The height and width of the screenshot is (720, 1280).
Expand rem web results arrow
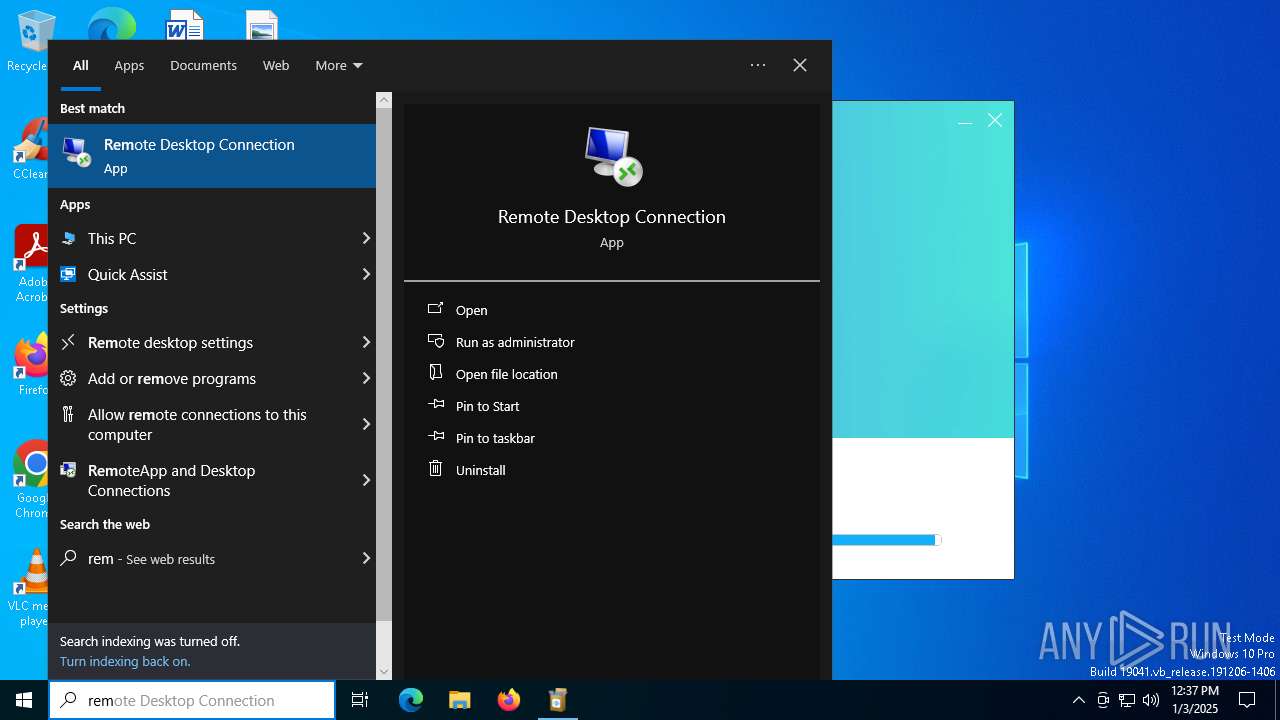[x=366, y=558]
